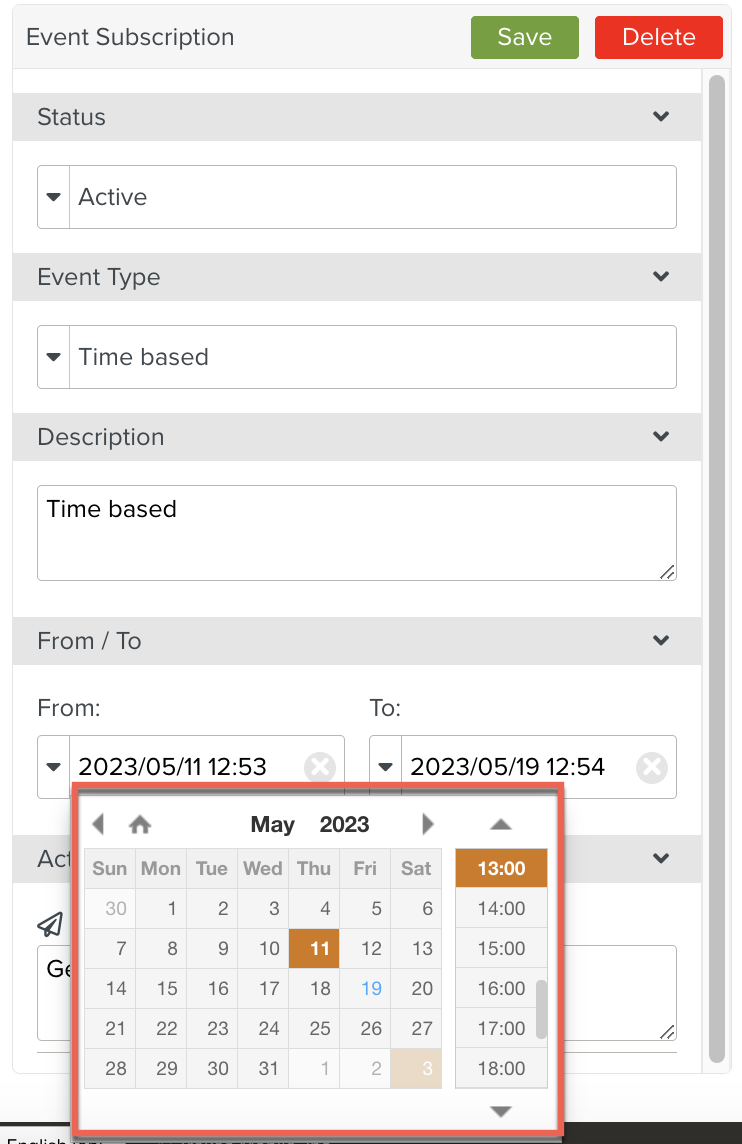This screenshot has height=1144, width=742.
Task: Clear the To date field
Action: 651,767
